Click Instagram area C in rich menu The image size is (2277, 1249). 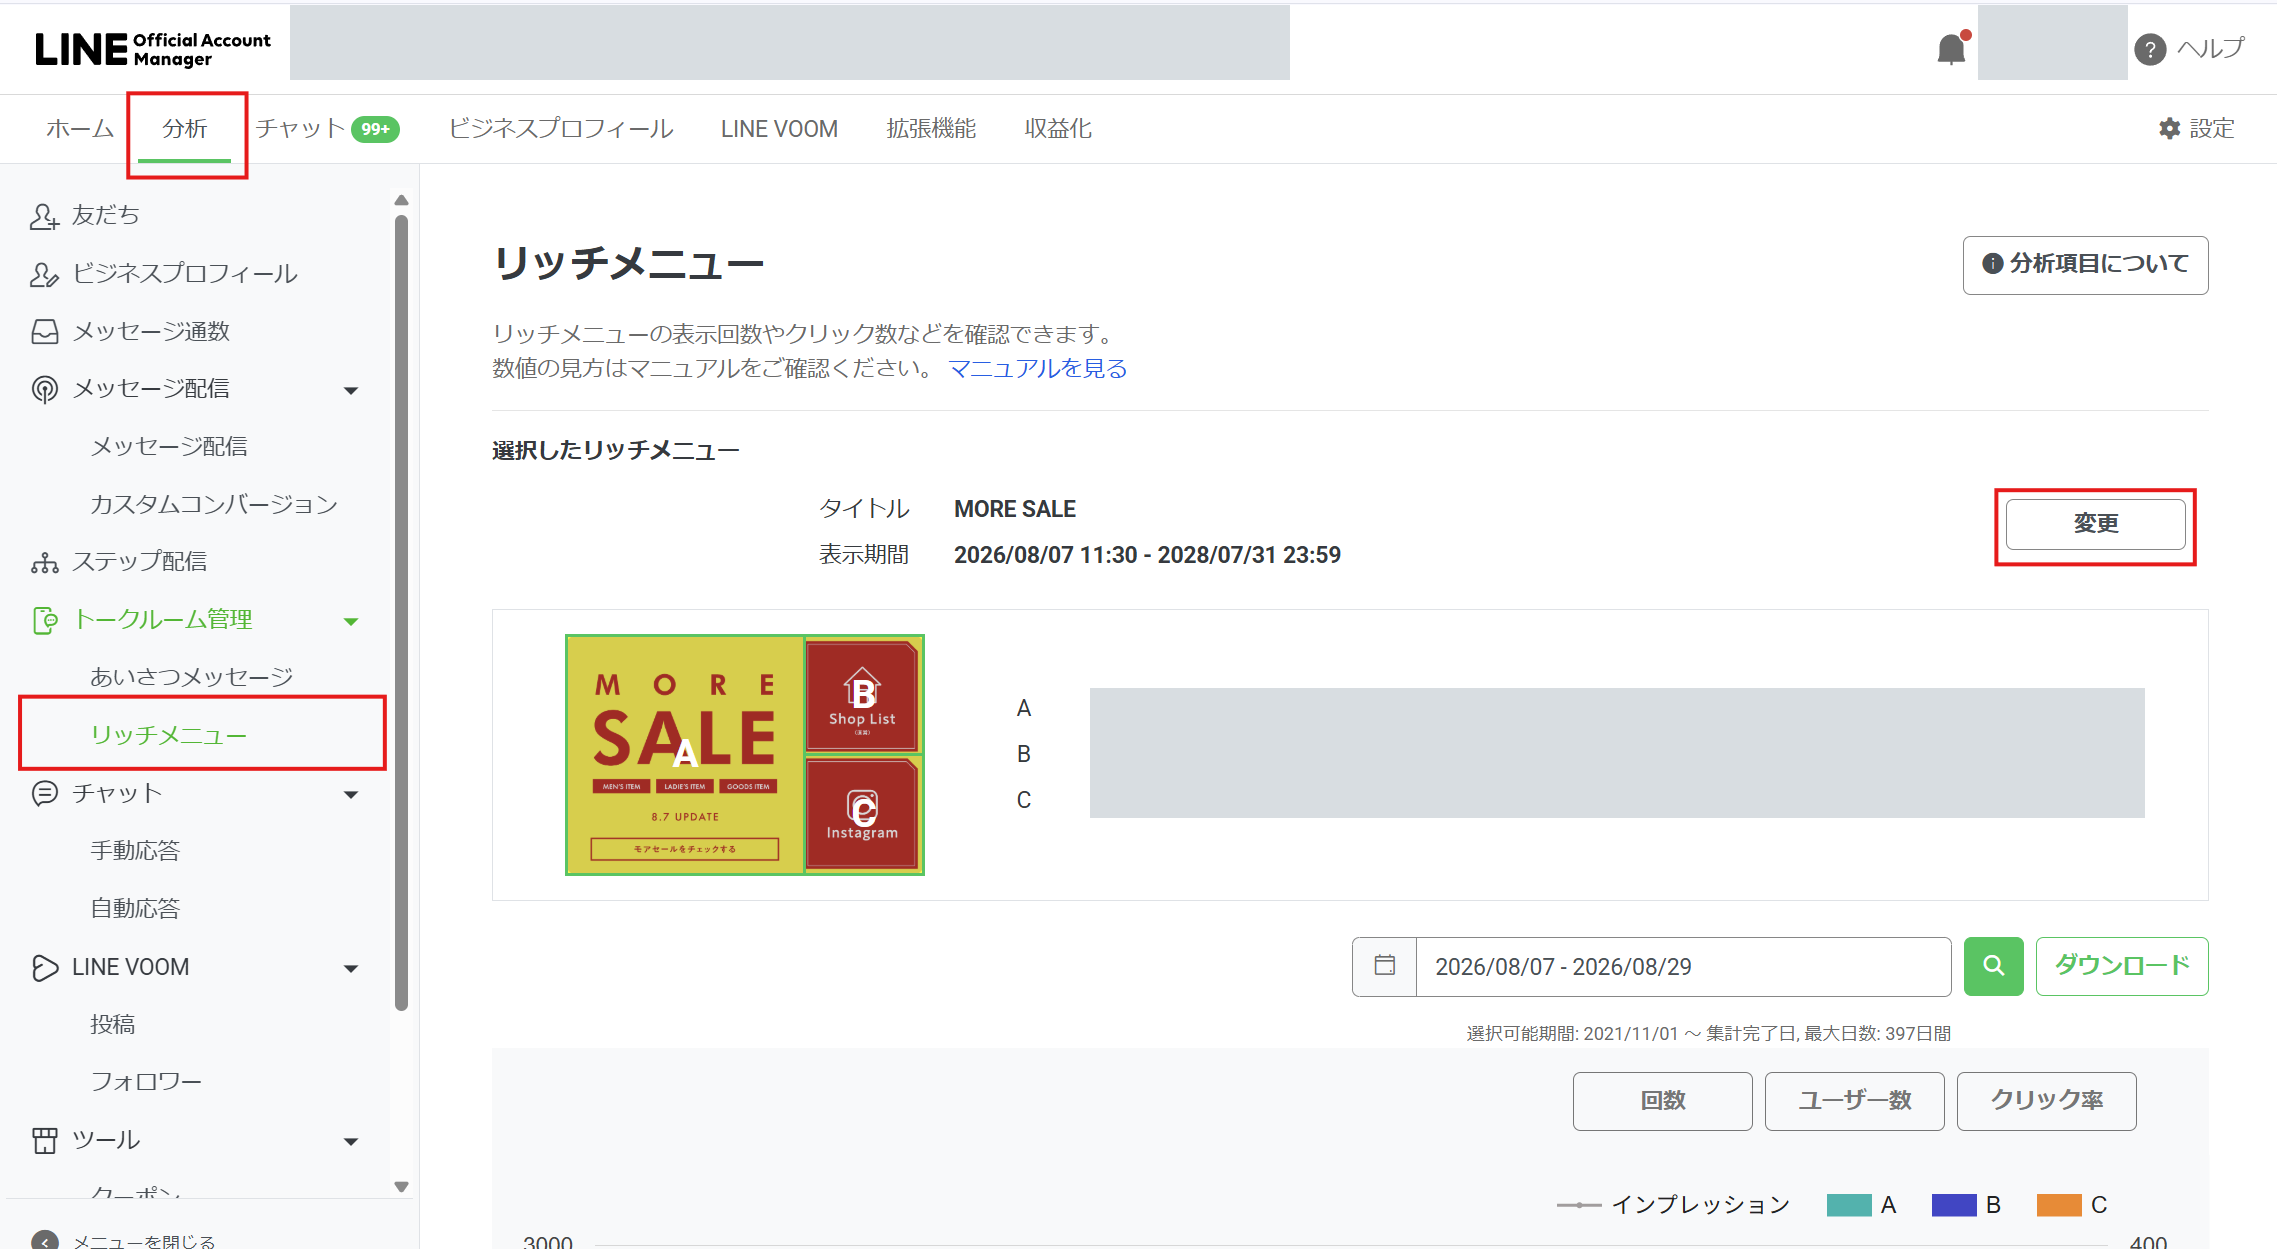click(x=862, y=814)
